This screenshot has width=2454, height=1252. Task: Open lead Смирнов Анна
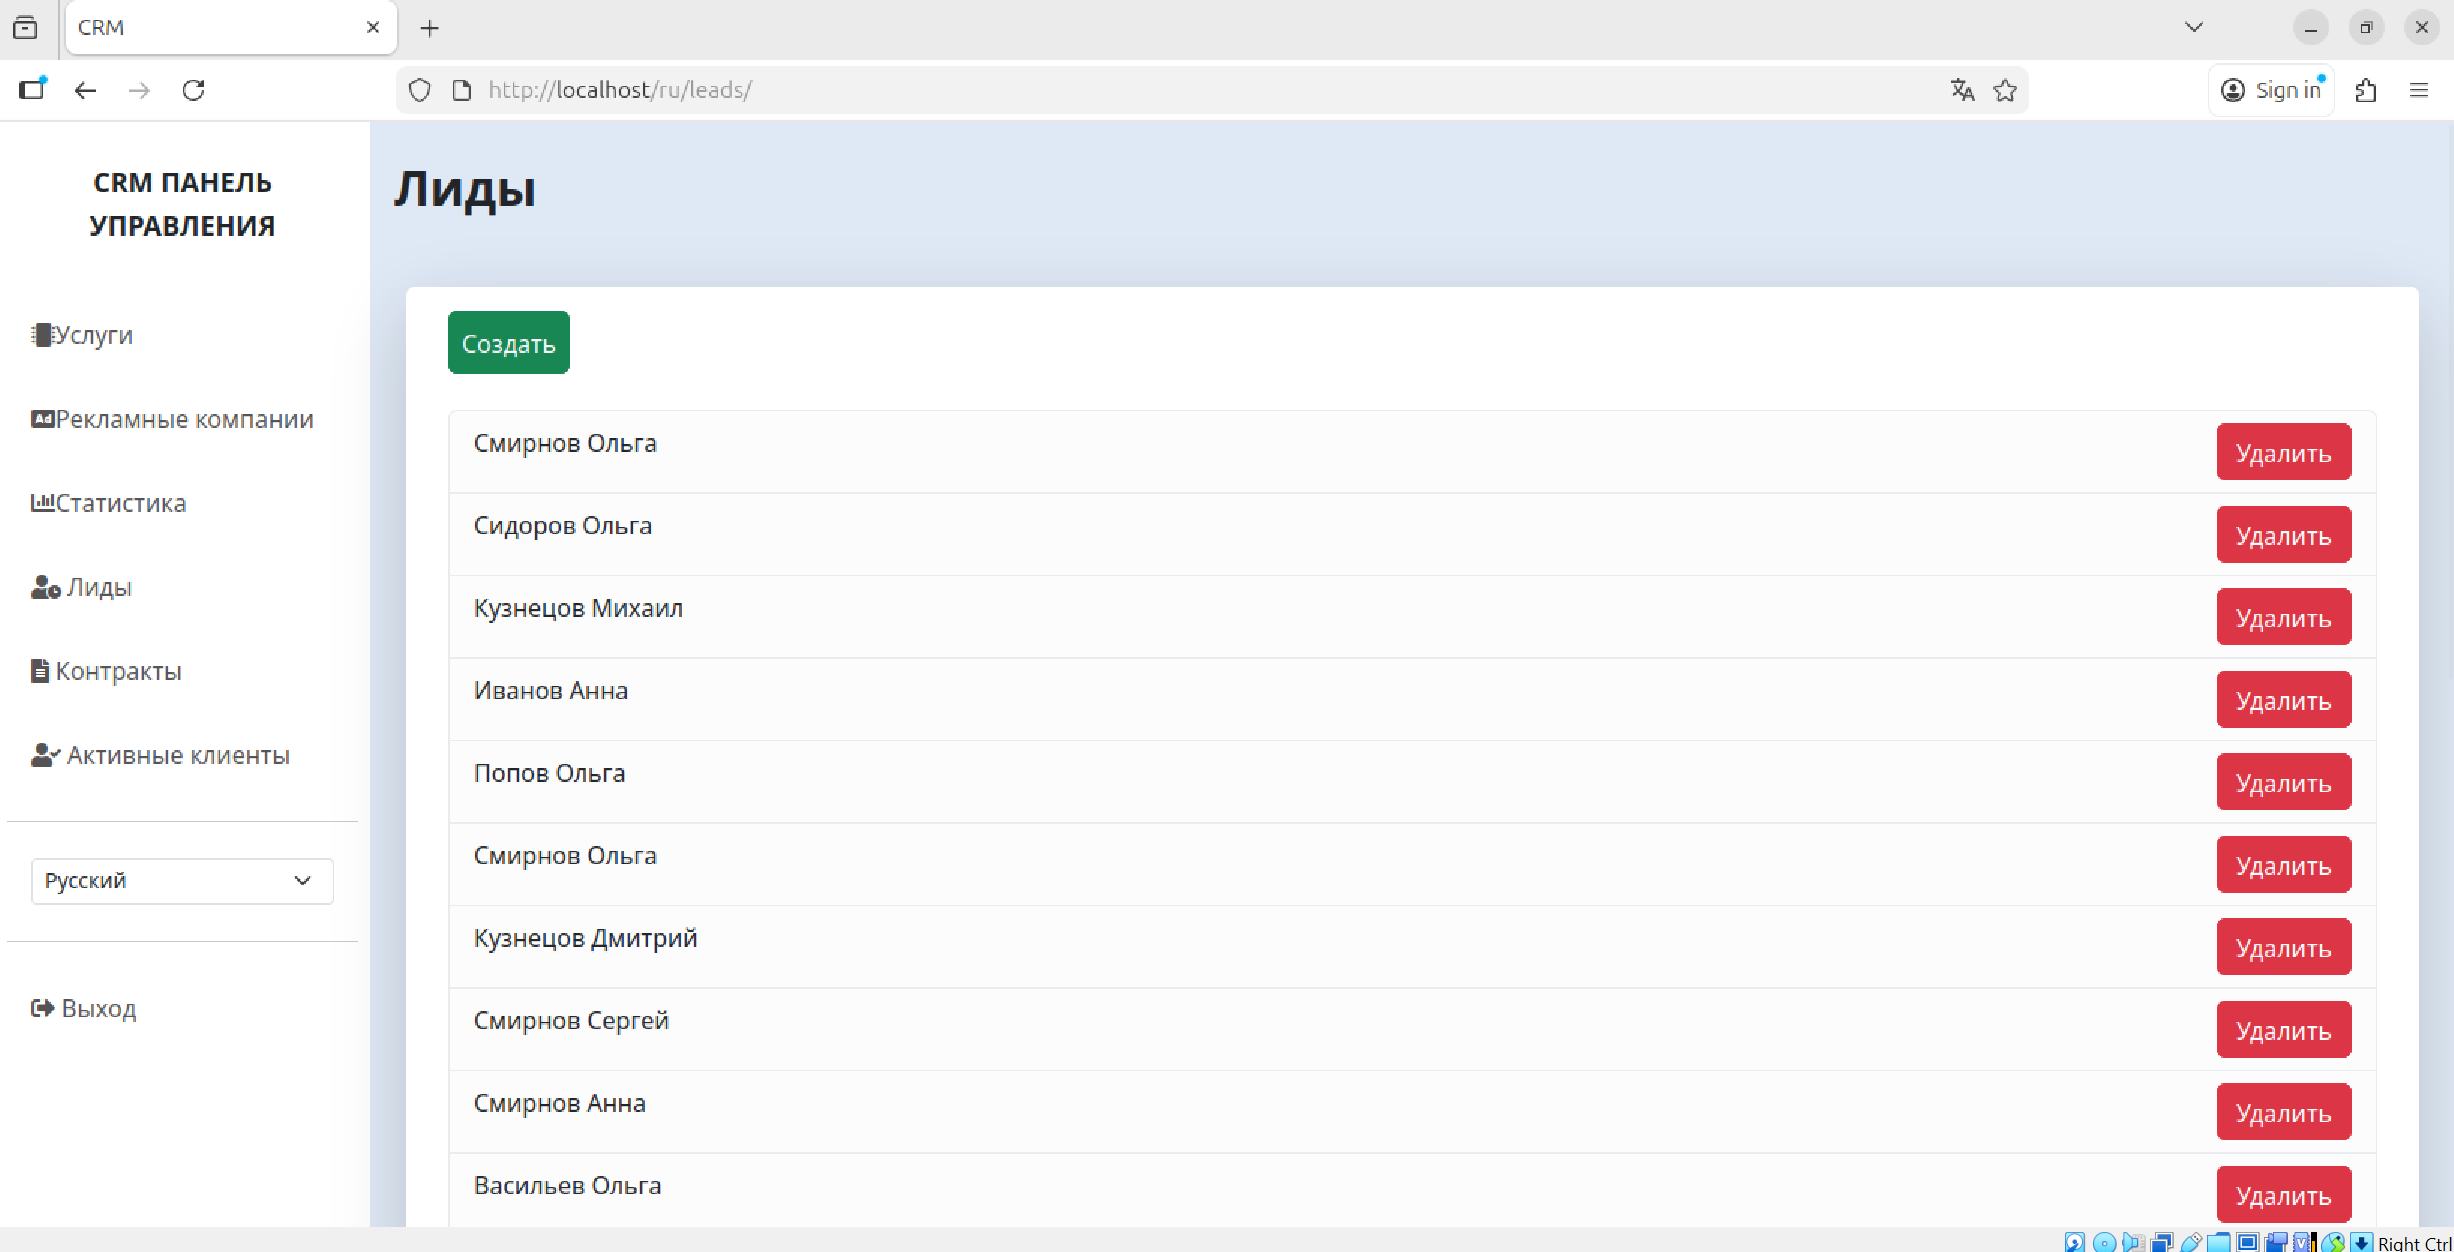[560, 1103]
